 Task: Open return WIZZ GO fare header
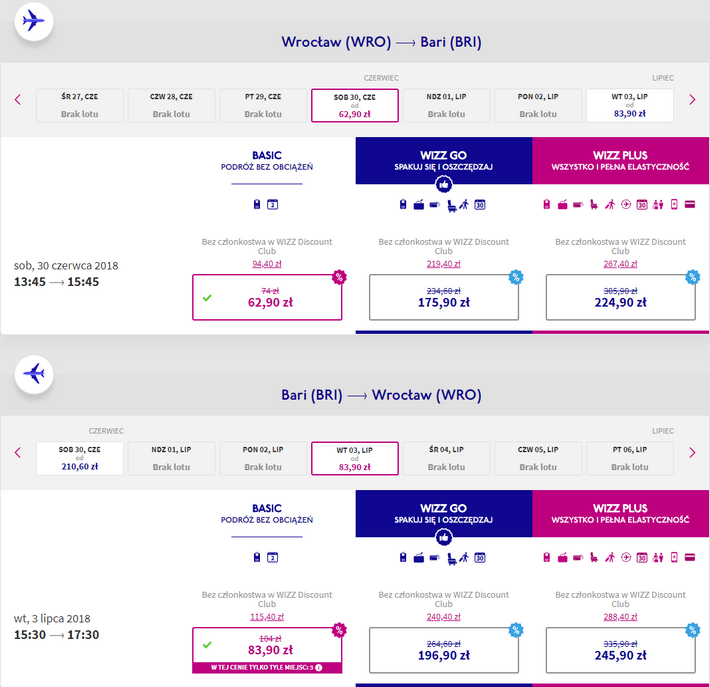(x=444, y=514)
